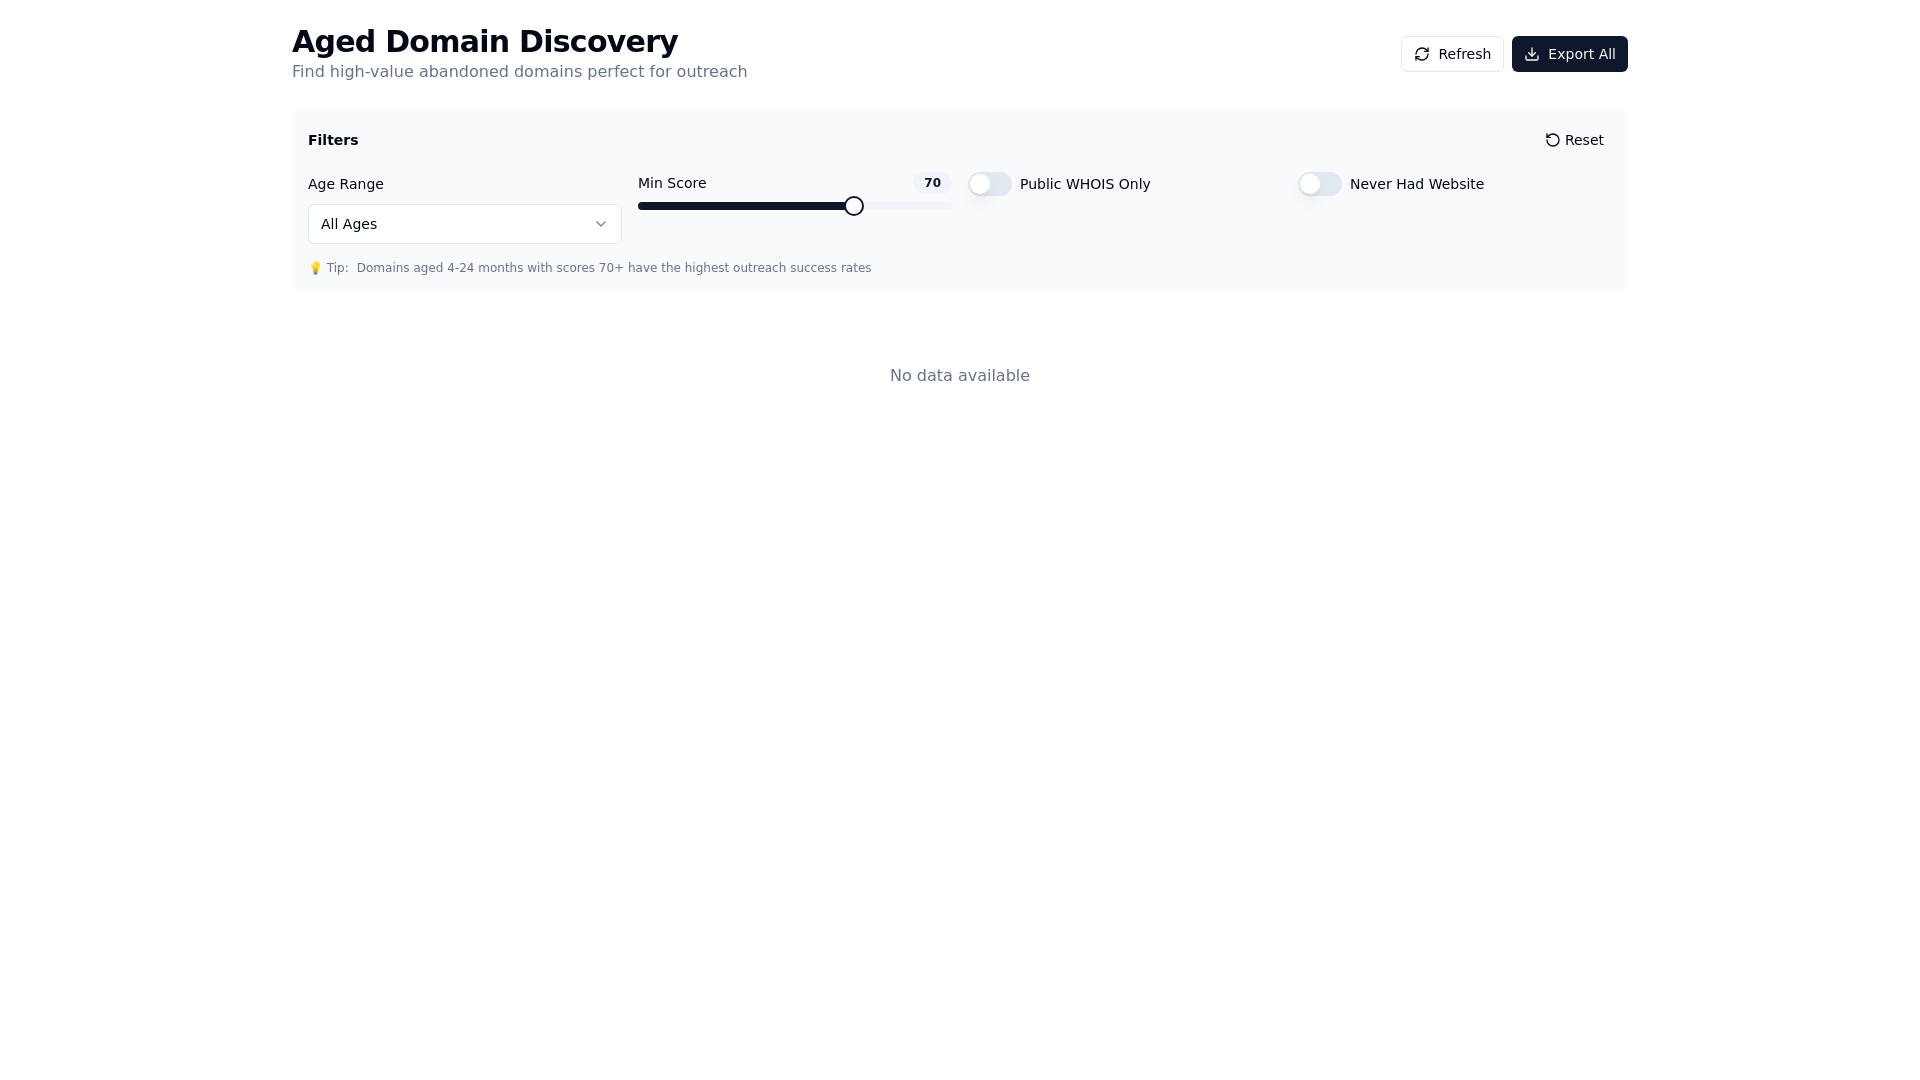Click the Aged Domain Discovery heading

coord(485,41)
